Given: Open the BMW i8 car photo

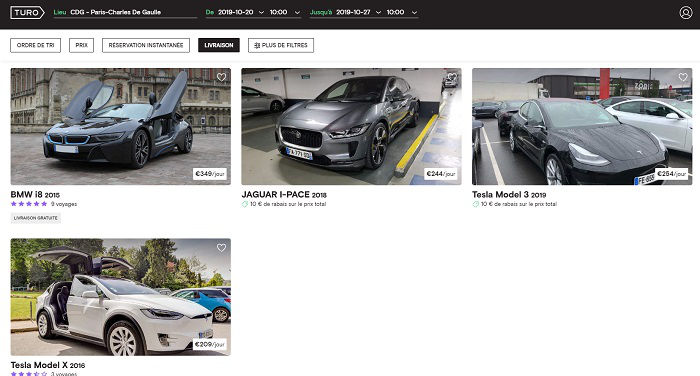Looking at the screenshot, I should [x=121, y=126].
